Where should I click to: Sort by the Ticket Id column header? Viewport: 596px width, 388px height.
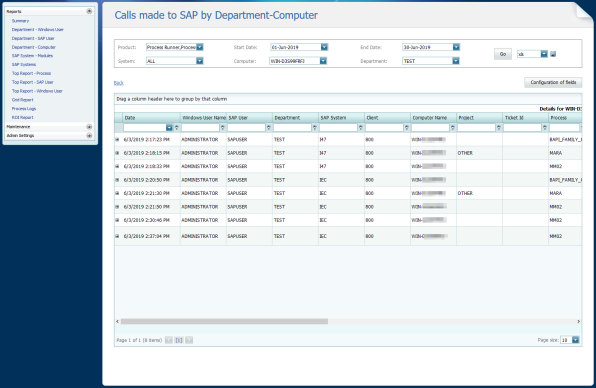click(525, 118)
